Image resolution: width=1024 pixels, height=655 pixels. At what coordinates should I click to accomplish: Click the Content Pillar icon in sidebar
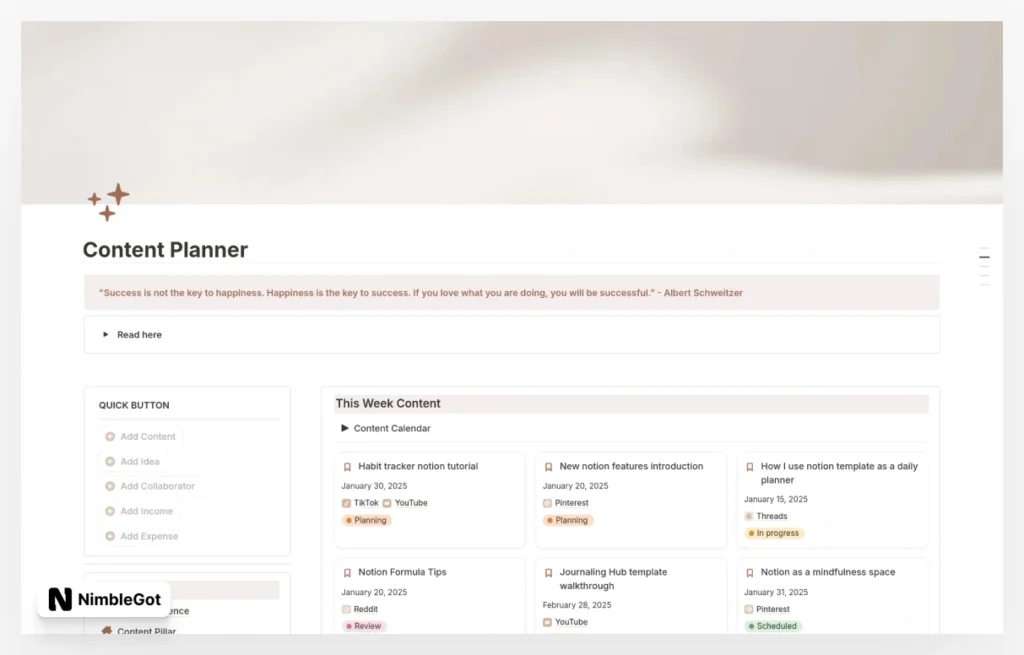click(x=106, y=630)
